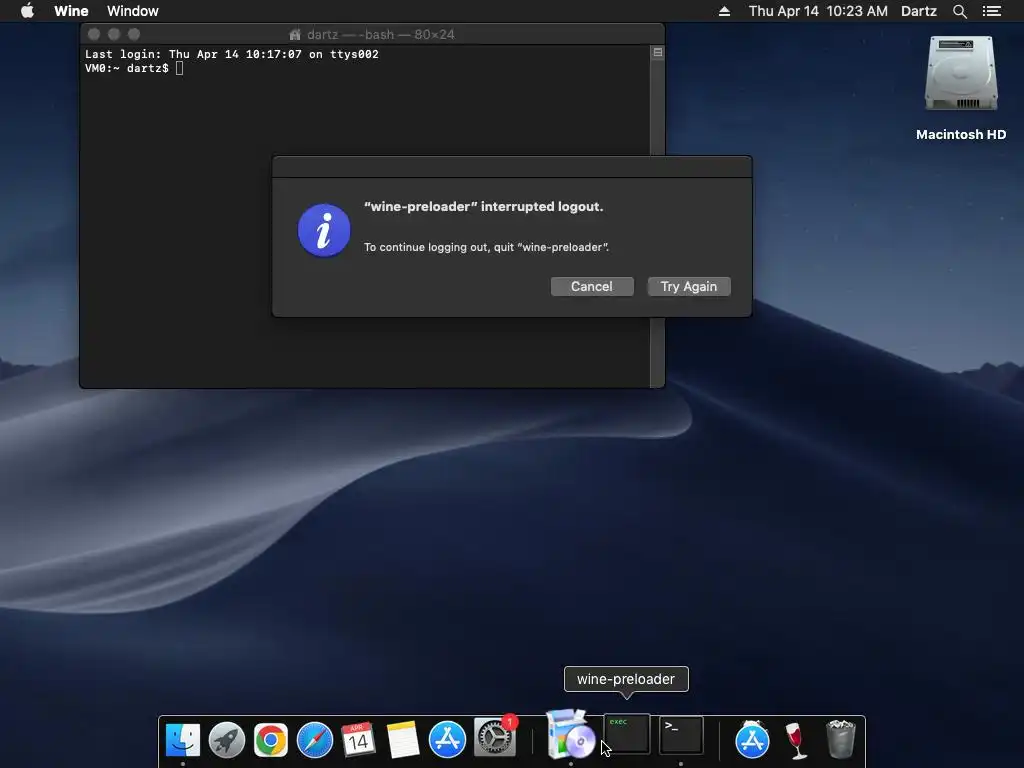
Task: Click "To continue logging out" message text
Action: (486, 247)
